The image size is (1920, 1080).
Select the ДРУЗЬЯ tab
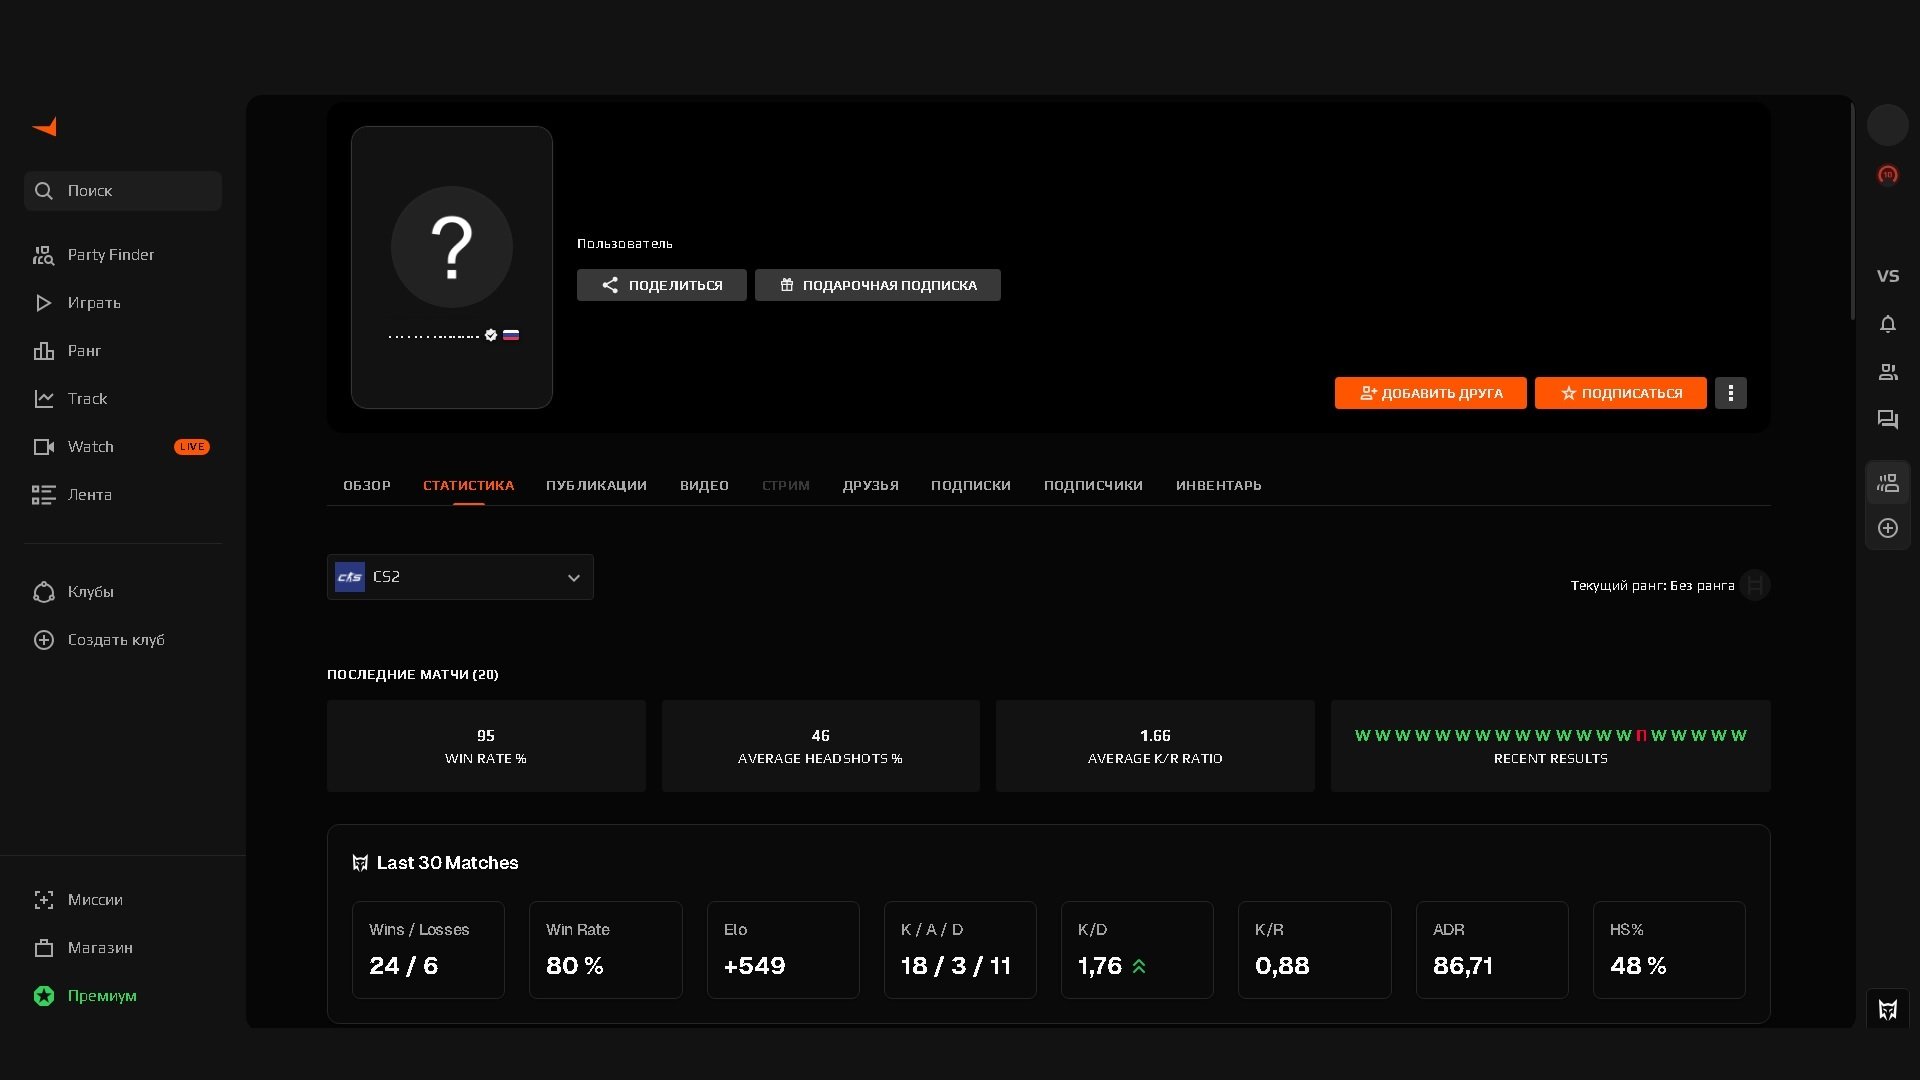point(870,486)
